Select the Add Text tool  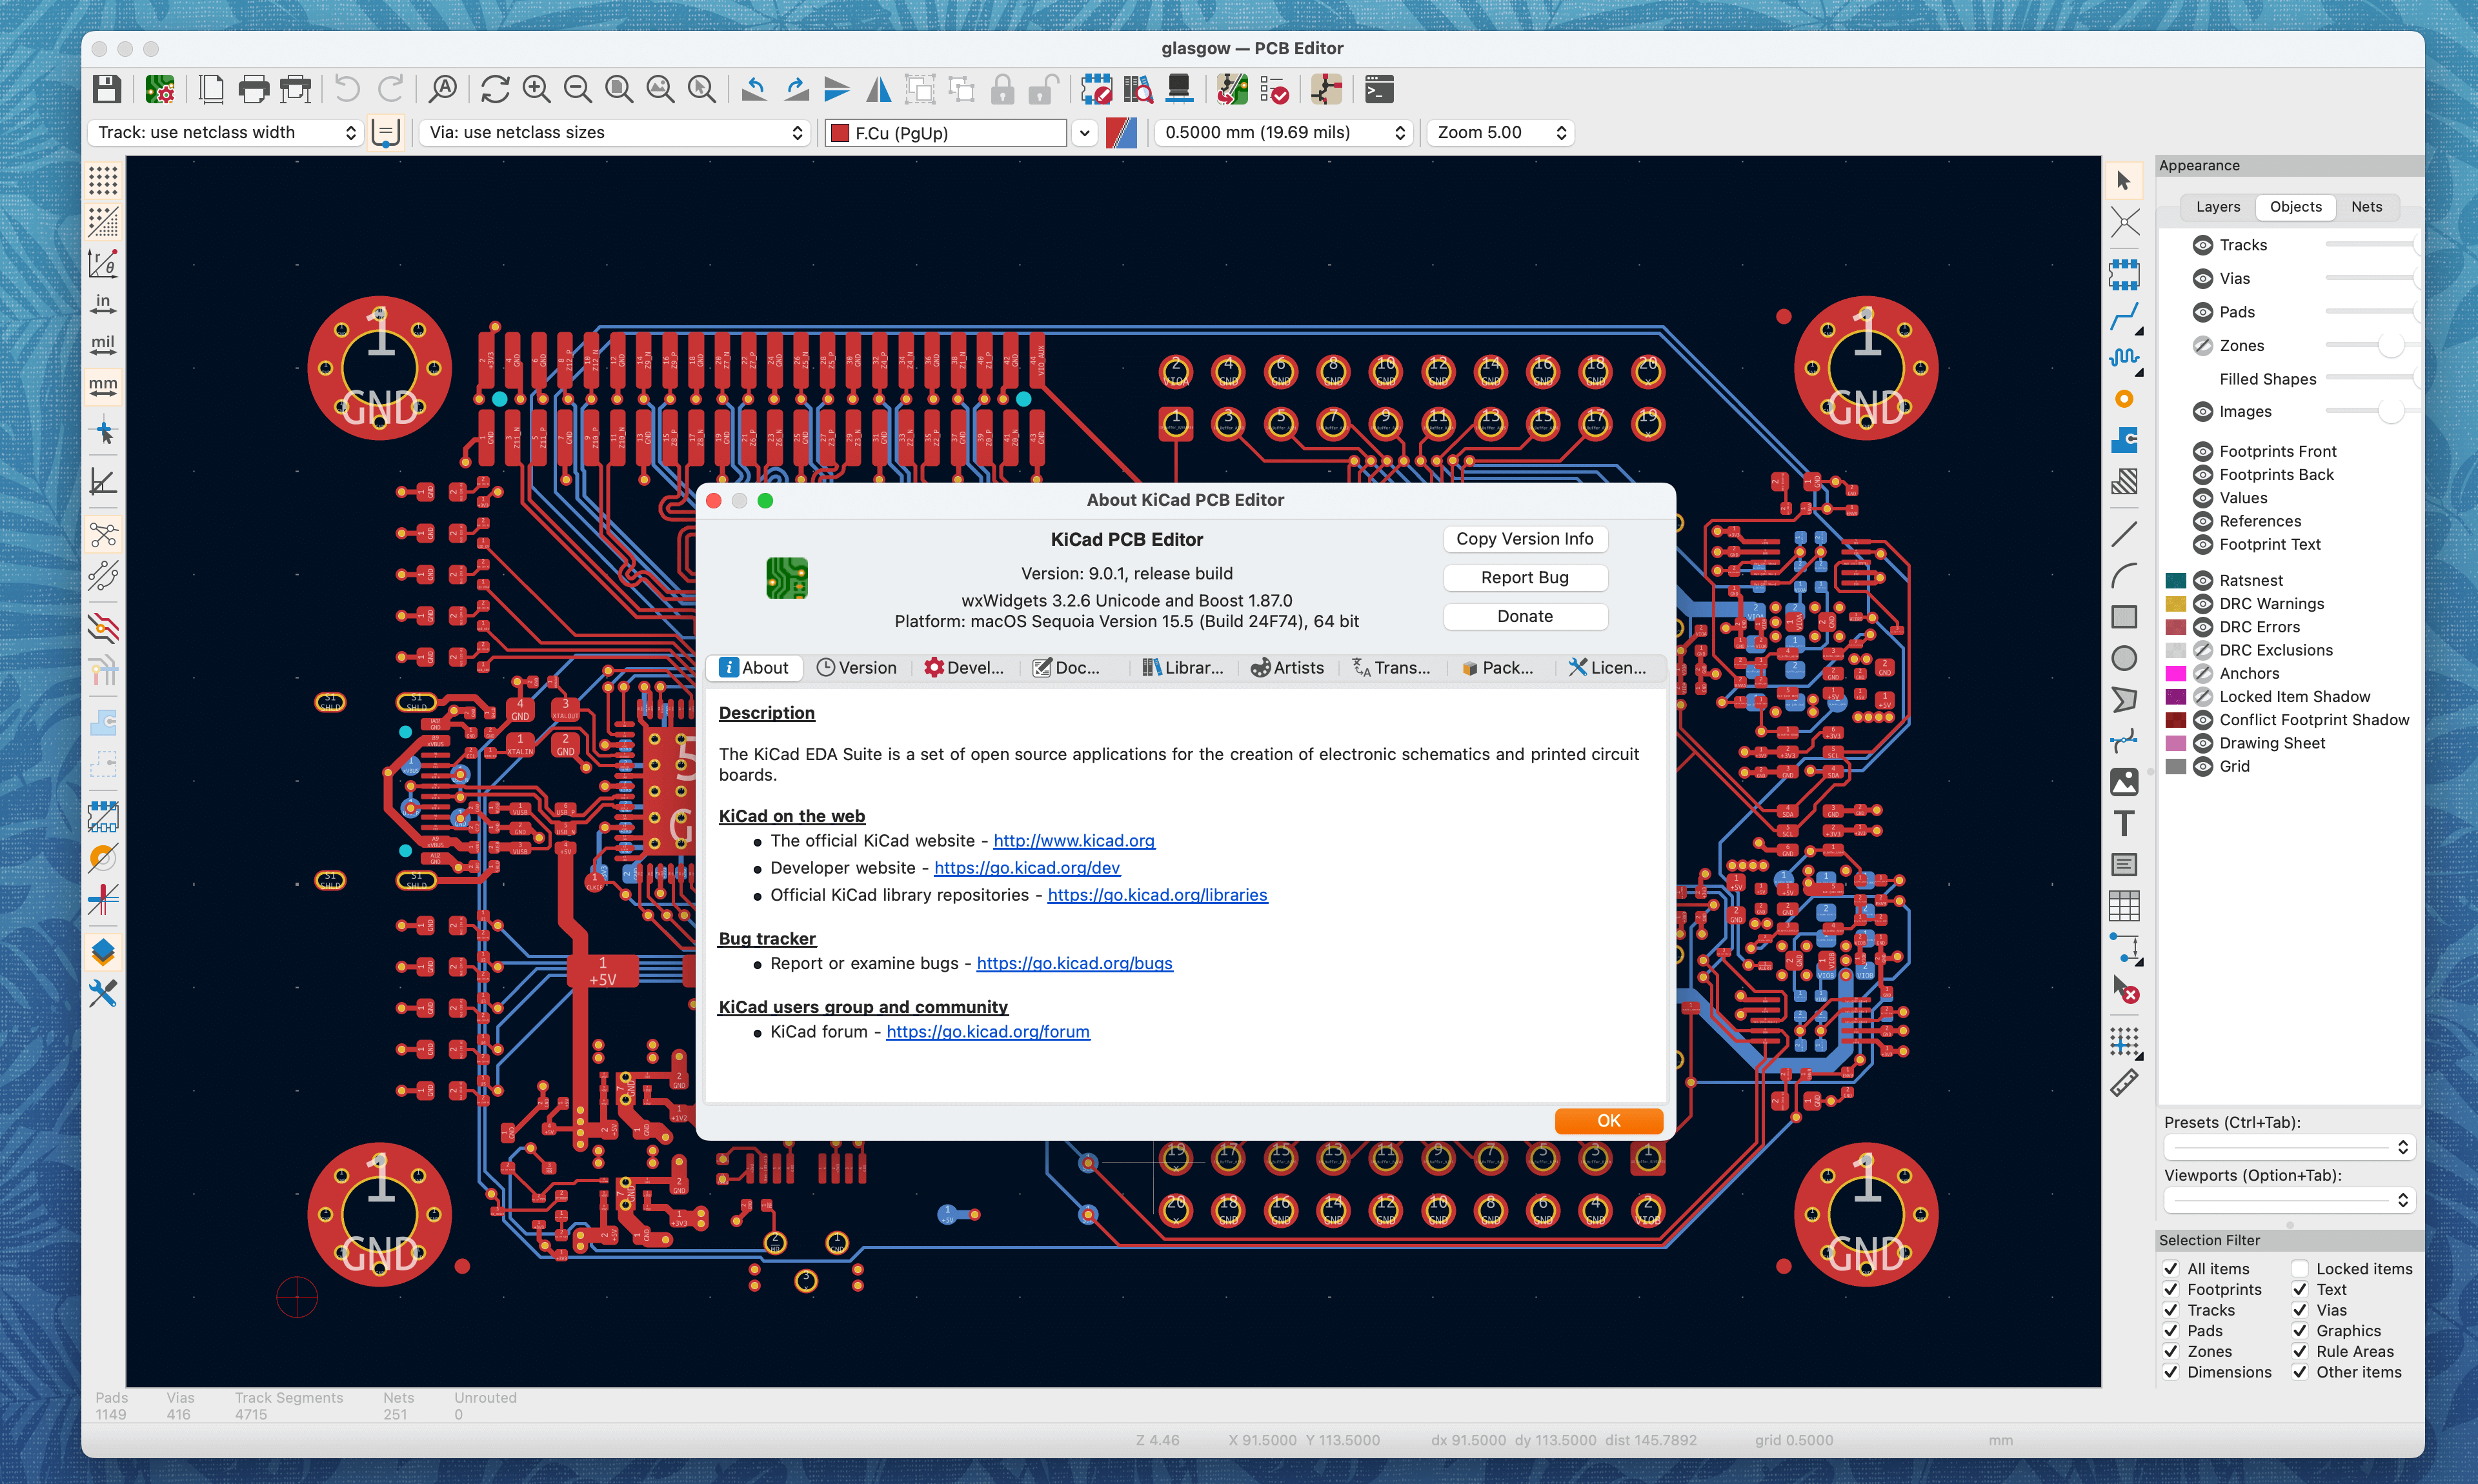coord(2124,823)
